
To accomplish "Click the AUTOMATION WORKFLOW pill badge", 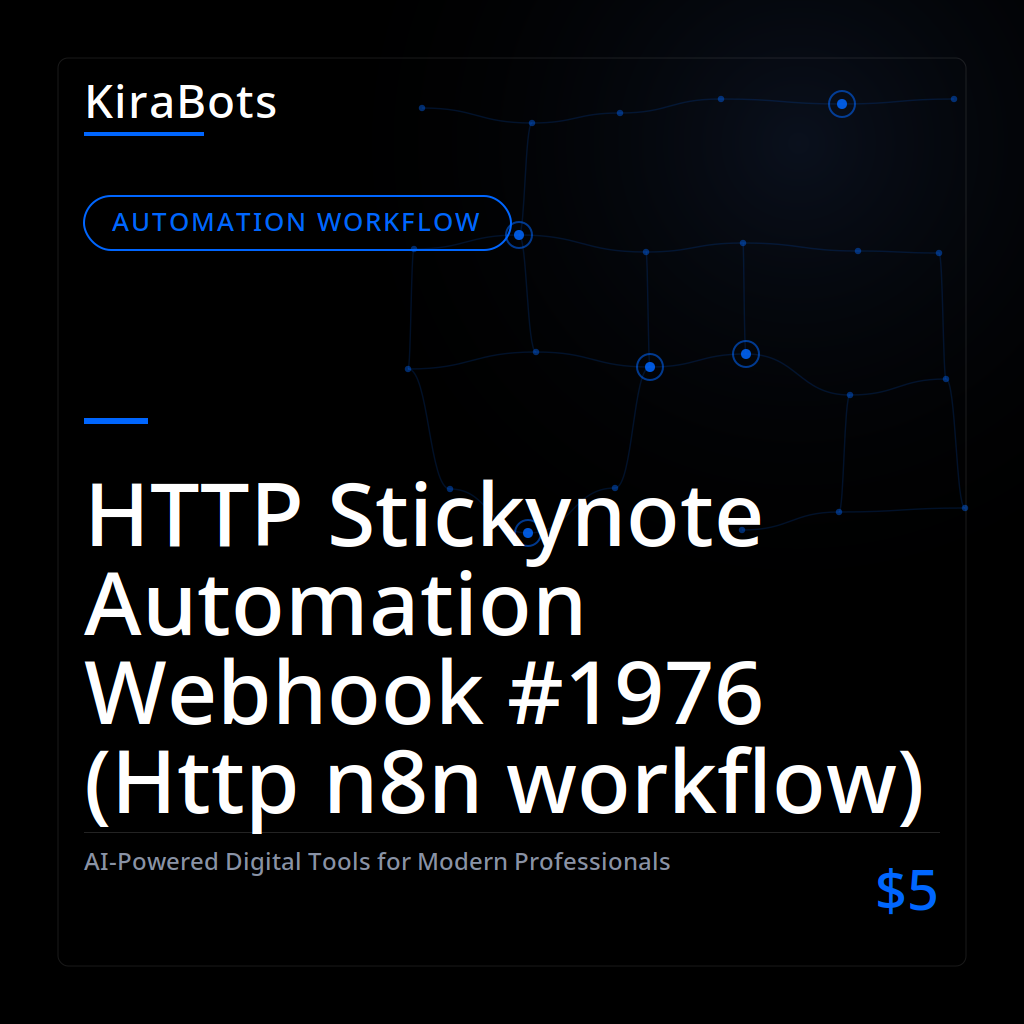I will pyautogui.click(x=297, y=223).
